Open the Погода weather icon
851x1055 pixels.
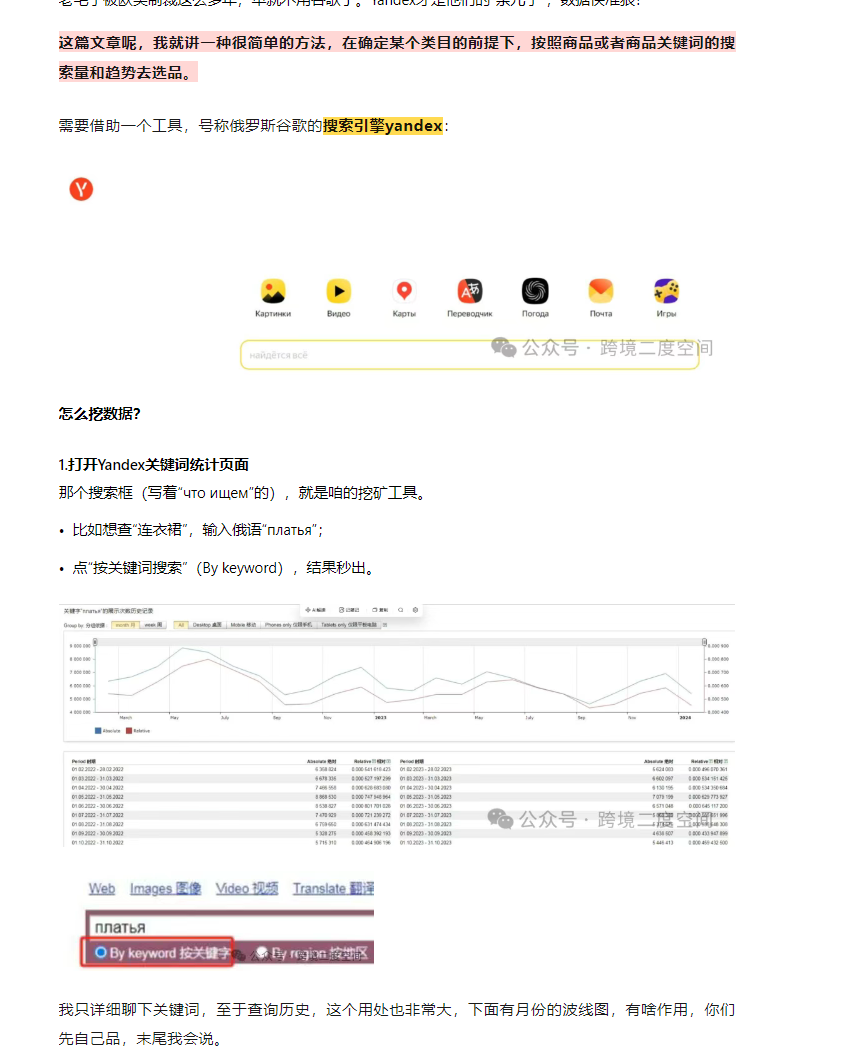tap(535, 291)
